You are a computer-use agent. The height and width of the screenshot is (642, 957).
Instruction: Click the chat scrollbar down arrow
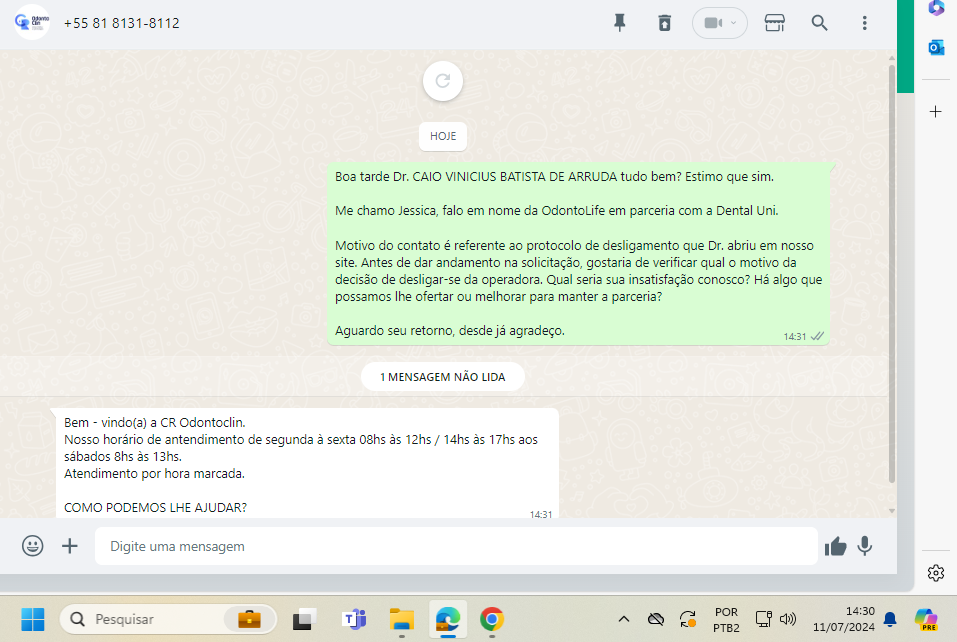click(x=892, y=511)
